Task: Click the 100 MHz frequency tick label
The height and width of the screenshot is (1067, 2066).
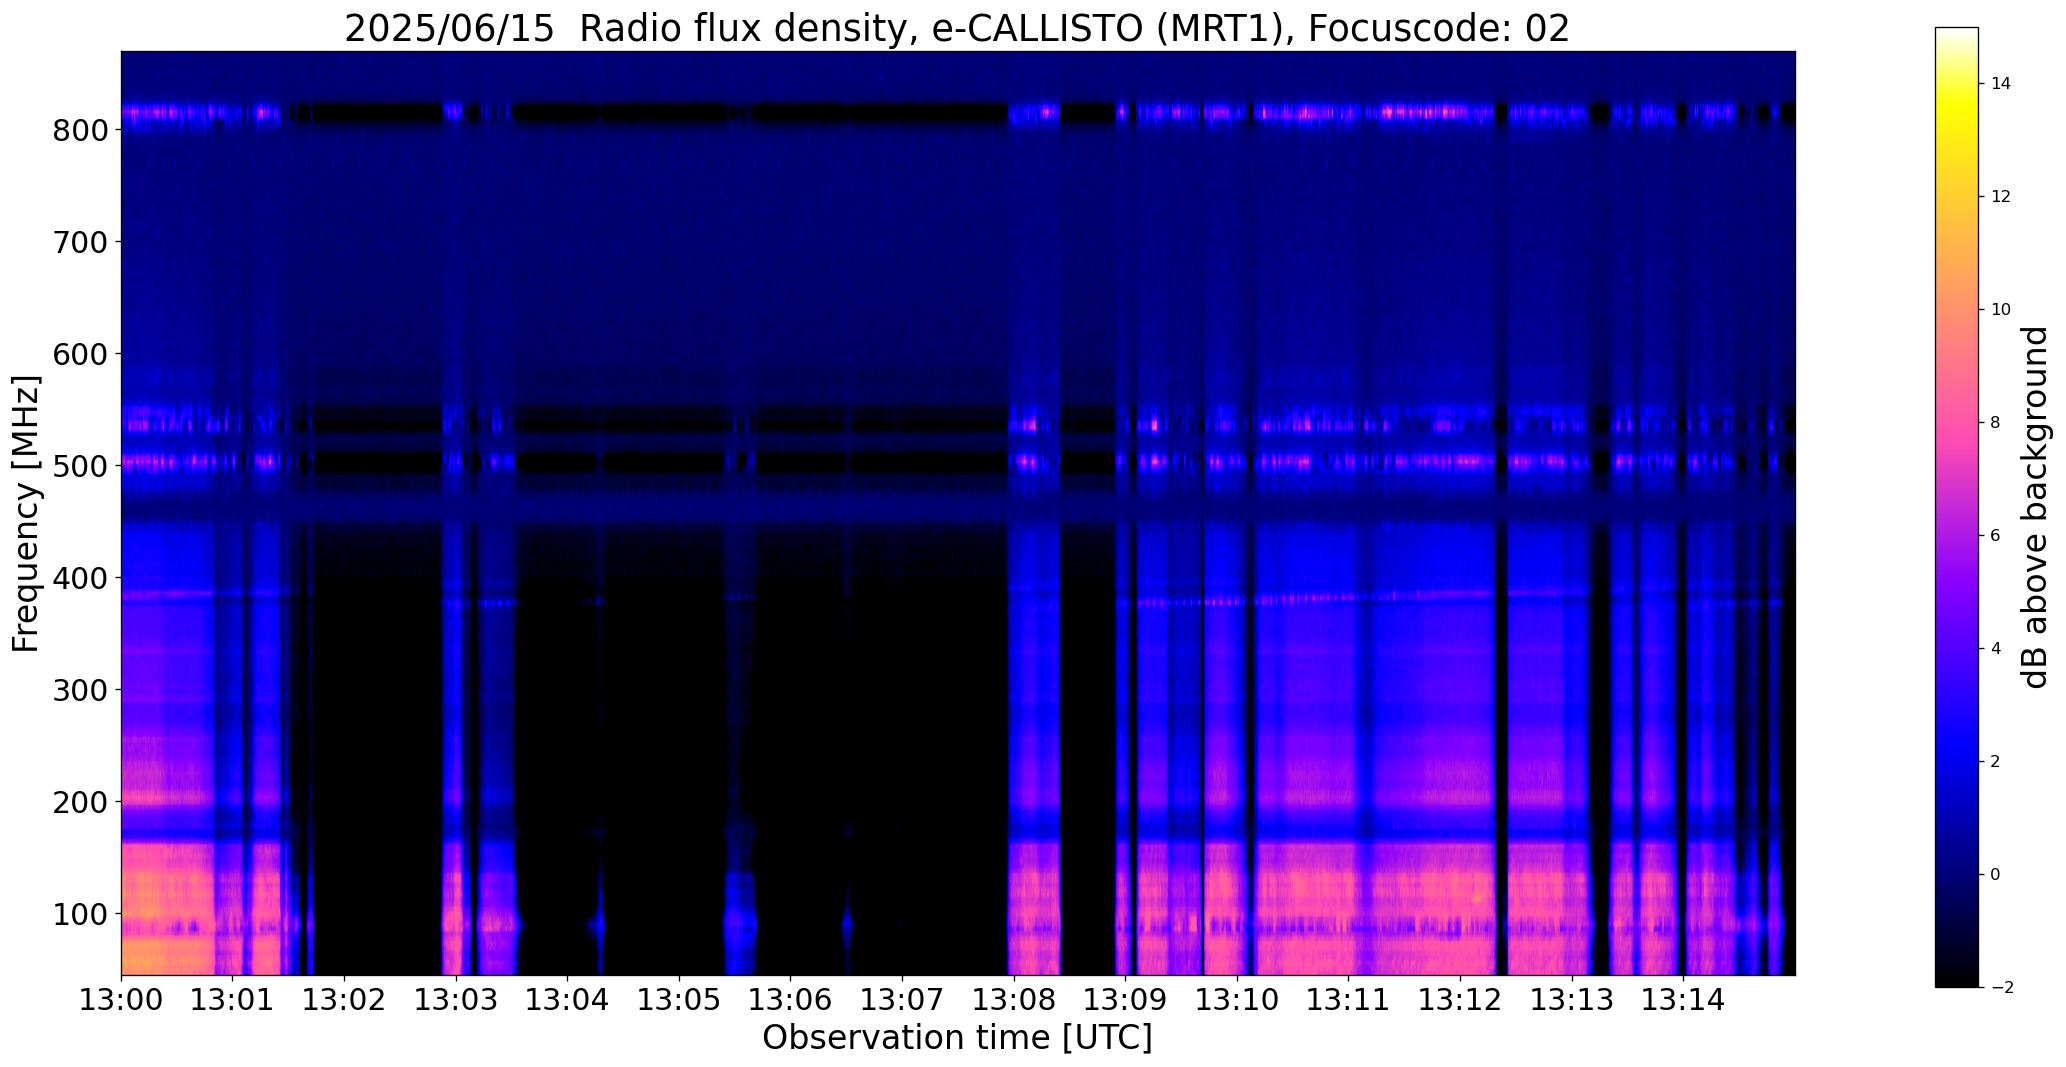Action: tap(79, 914)
